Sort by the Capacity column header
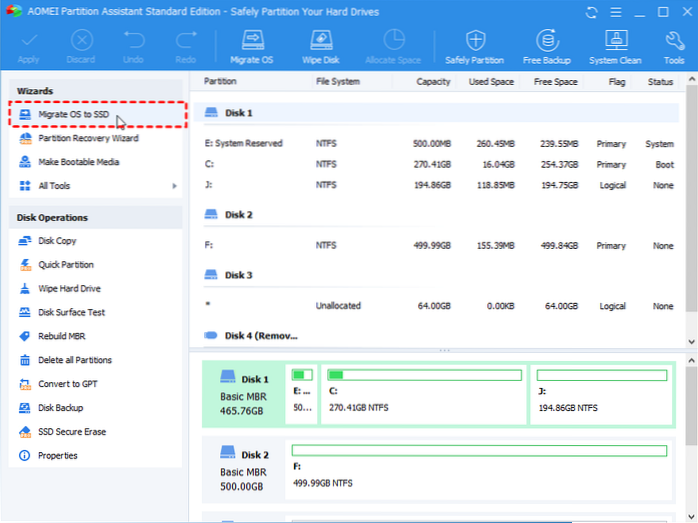 [433, 81]
